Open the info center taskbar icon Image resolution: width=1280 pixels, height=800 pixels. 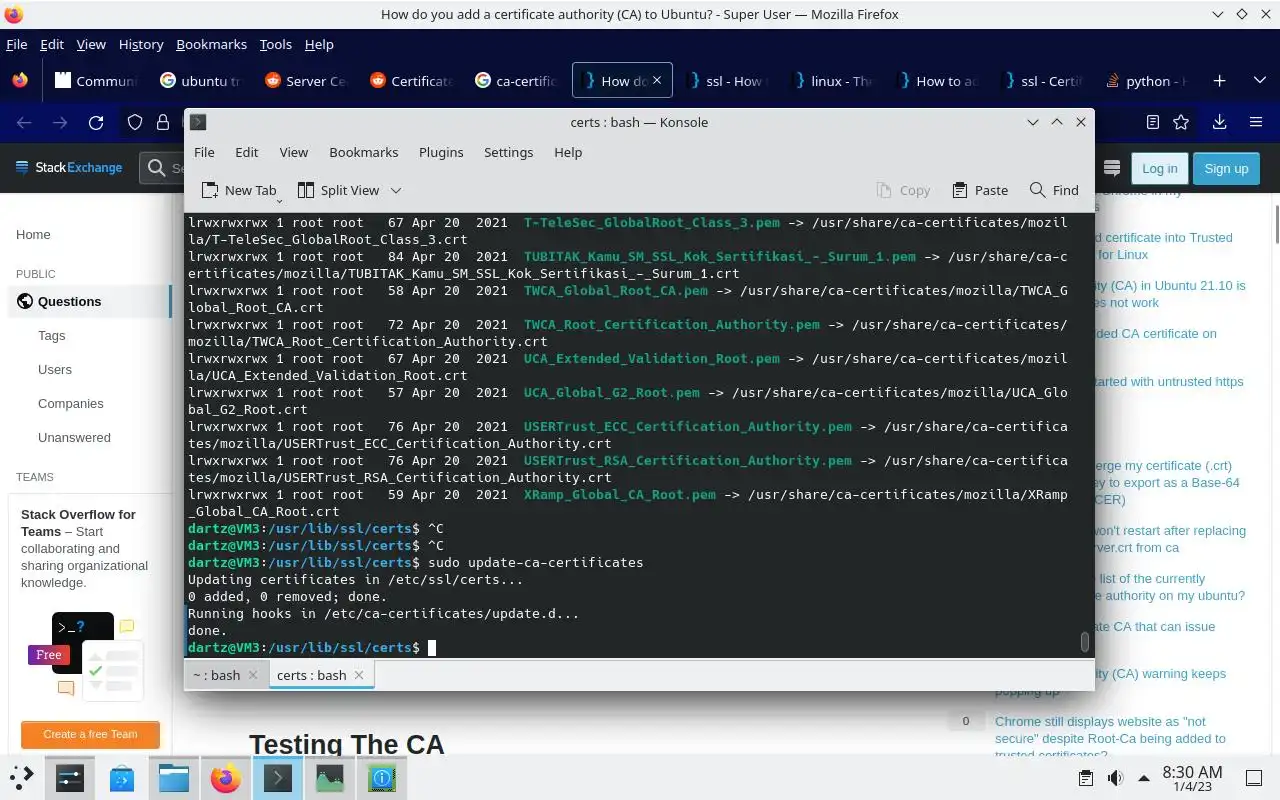tap(382, 778)
